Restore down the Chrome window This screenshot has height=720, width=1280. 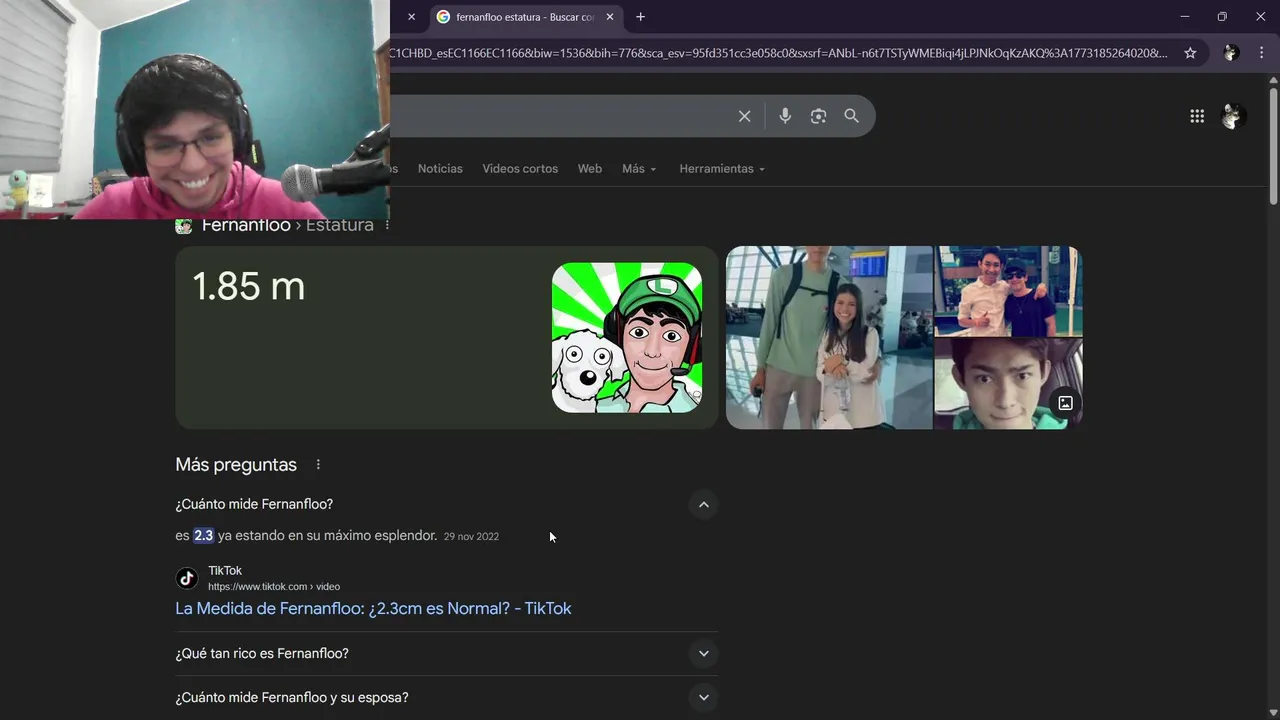point(1222,17)
